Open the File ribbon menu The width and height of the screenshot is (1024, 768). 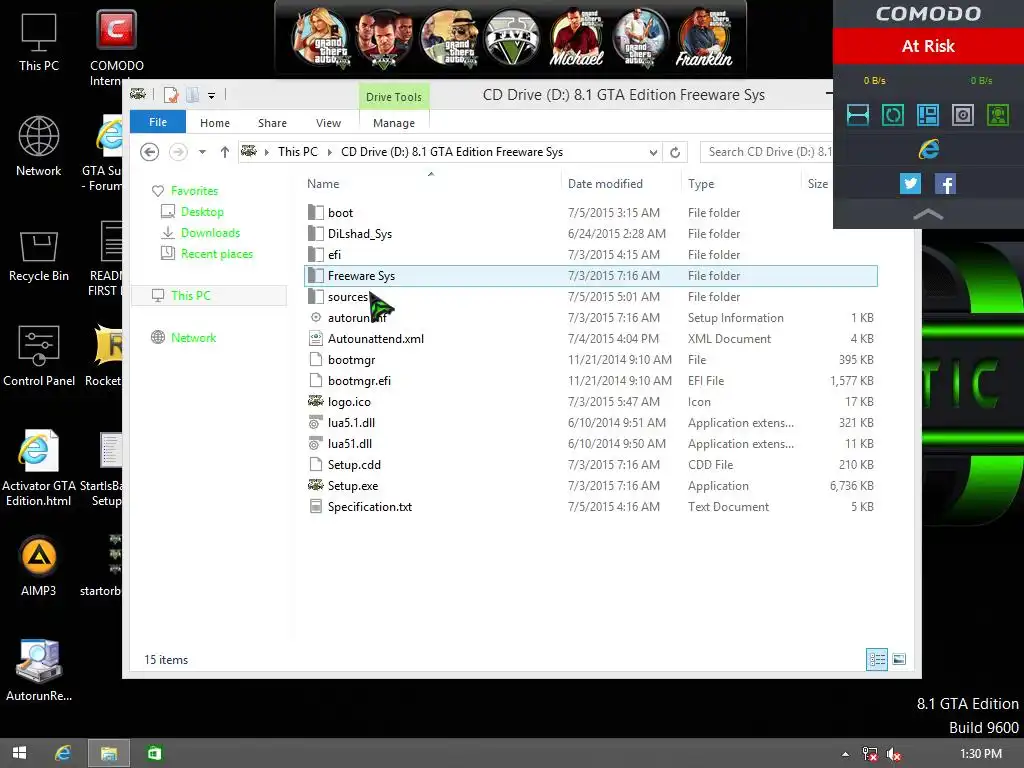coord(158,122)
